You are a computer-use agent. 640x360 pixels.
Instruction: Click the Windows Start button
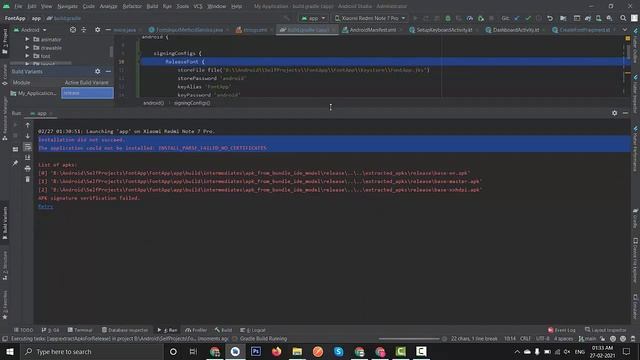pos(9,351)
